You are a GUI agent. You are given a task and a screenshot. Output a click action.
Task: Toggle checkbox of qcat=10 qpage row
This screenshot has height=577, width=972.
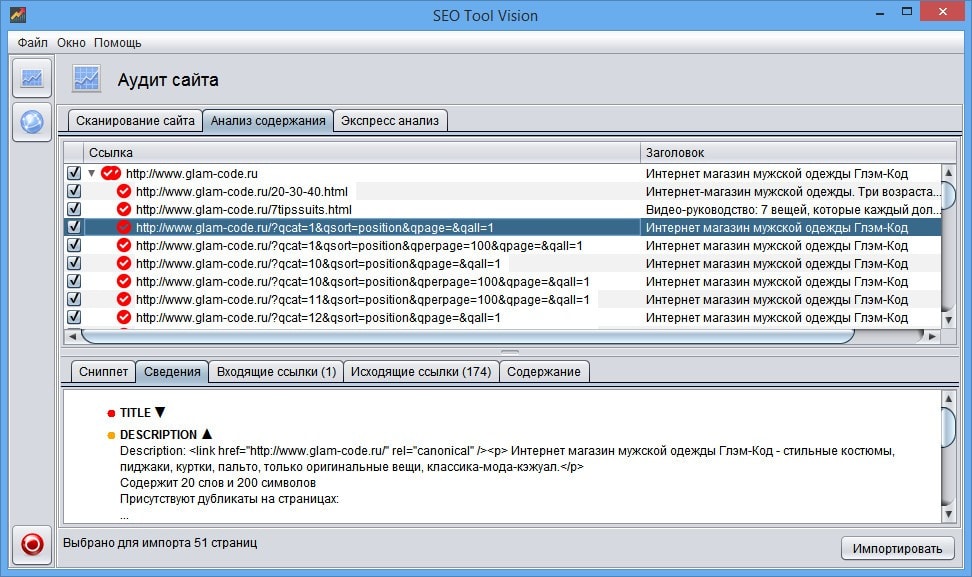tap(74, 263)
